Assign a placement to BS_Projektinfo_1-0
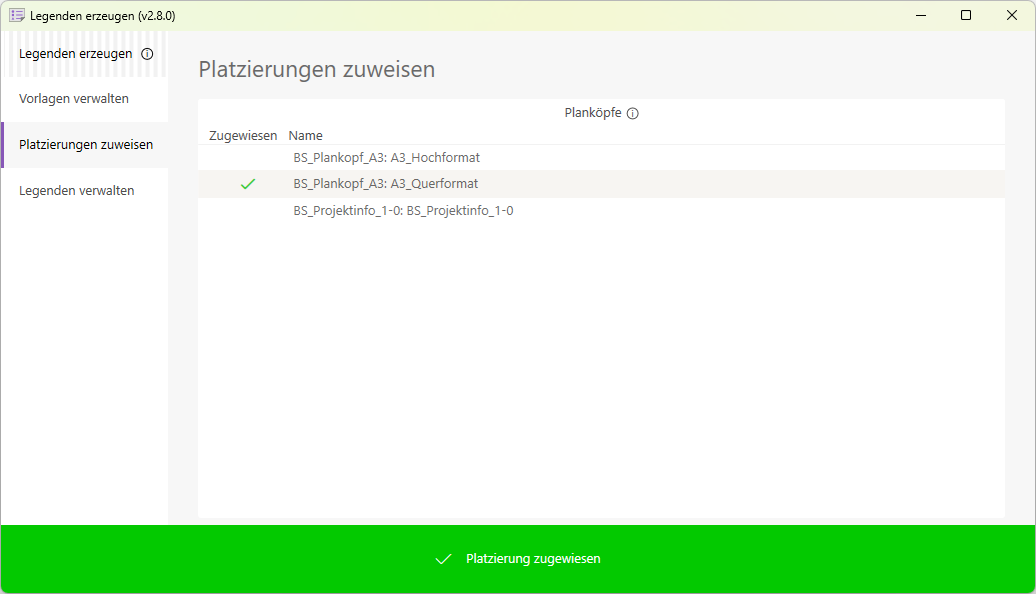 [x=247, y=210]
